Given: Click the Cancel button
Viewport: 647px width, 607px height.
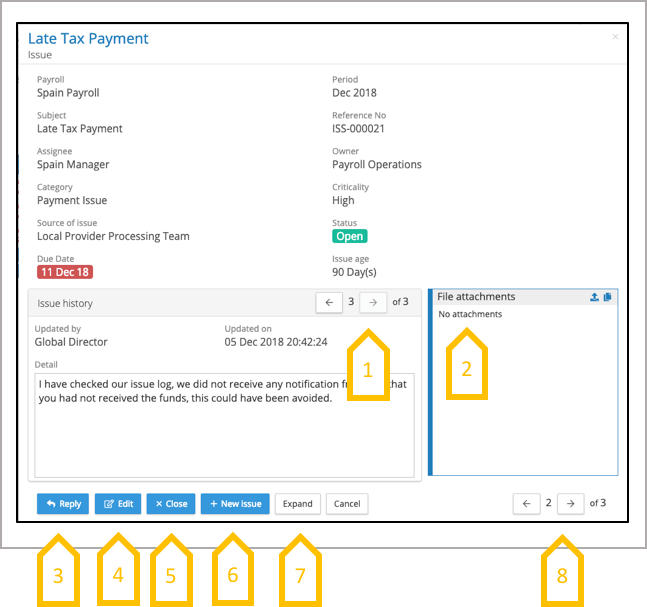Looking at the screenshot, I should click(x=347, y=504).
